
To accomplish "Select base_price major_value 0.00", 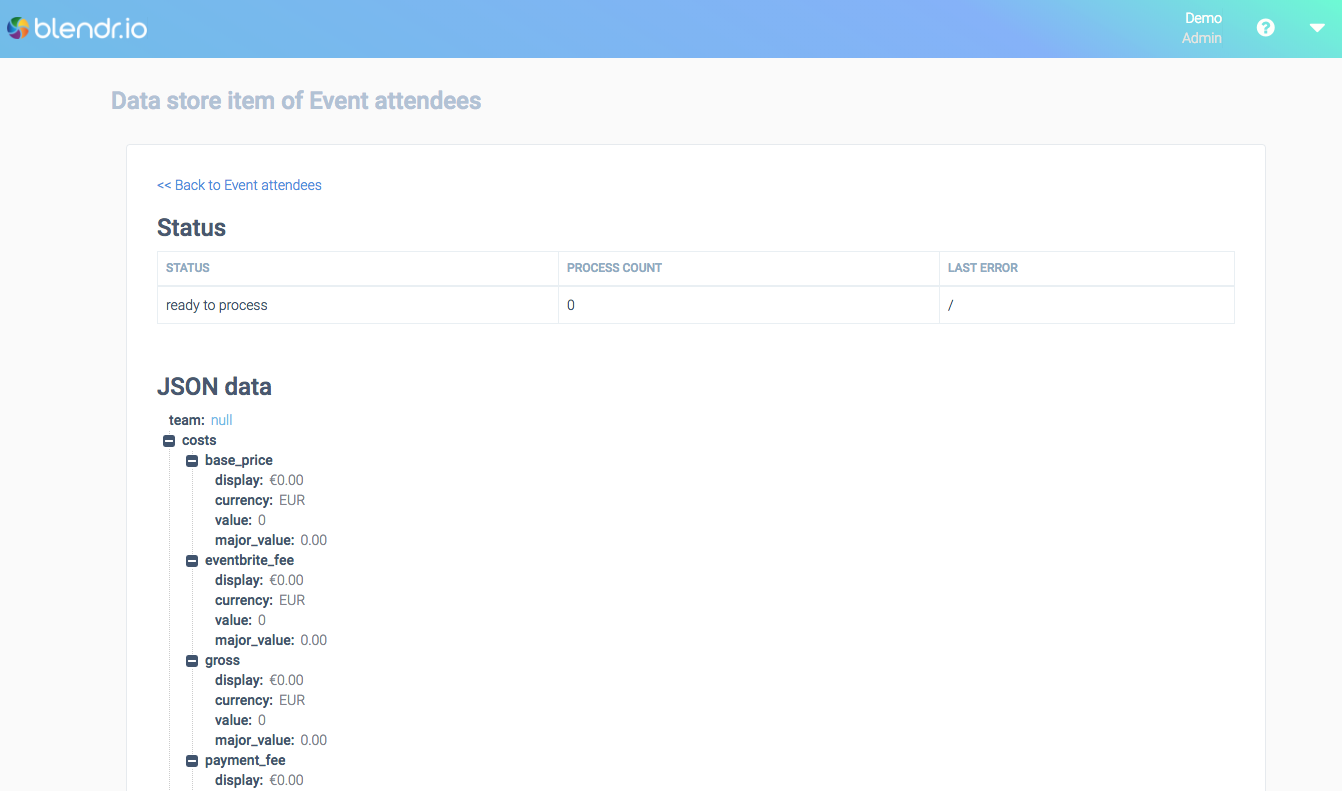I will (x=314, y=540).
